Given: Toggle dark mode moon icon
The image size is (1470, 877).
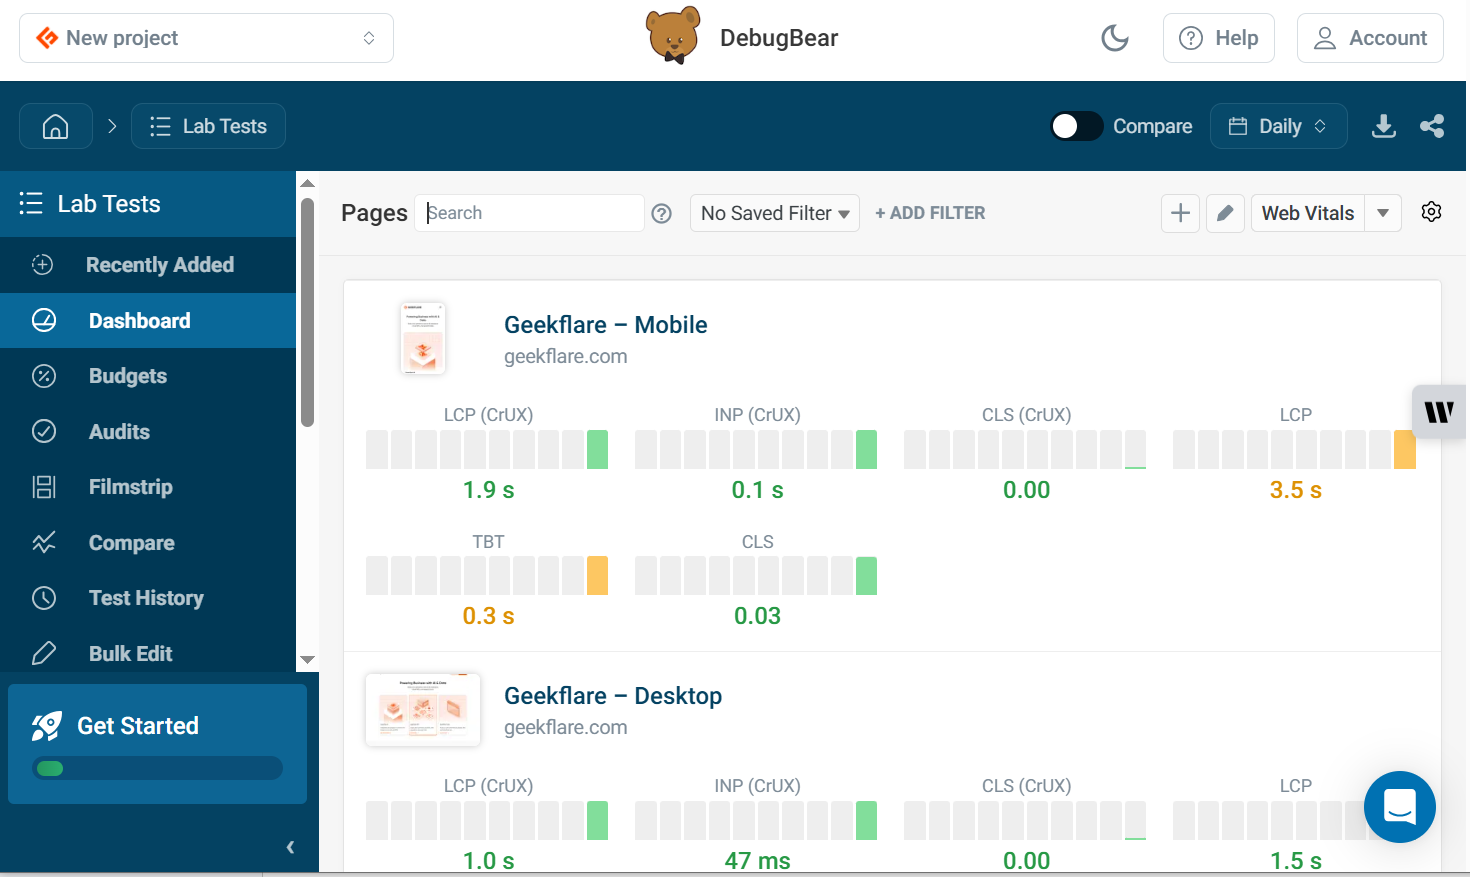Looking at the screenshot, I should click(x=1114, y=38).
